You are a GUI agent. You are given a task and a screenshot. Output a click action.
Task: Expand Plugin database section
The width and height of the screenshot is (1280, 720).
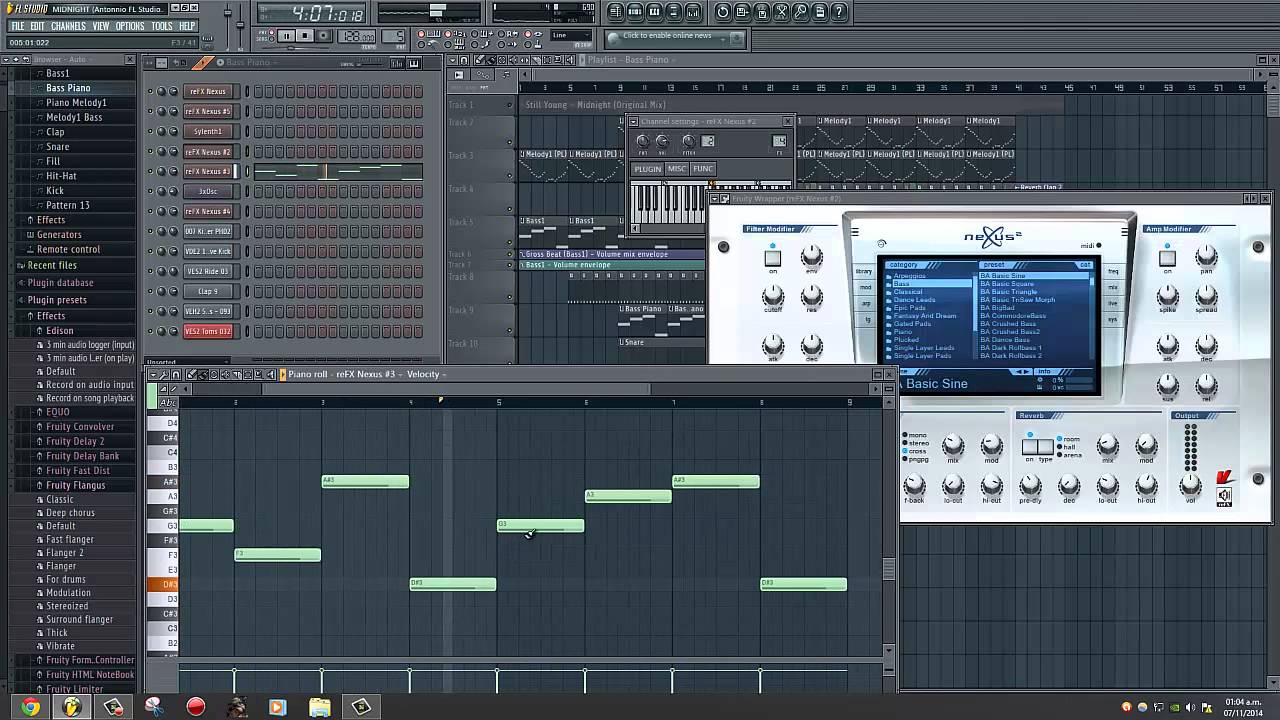tap(60, 283)
